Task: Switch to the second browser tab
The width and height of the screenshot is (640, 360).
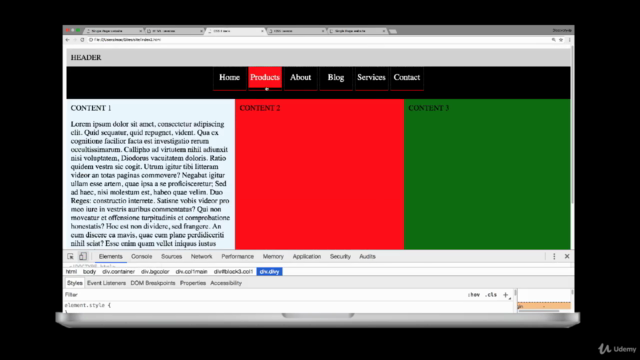Action: (x=175, y=31)
